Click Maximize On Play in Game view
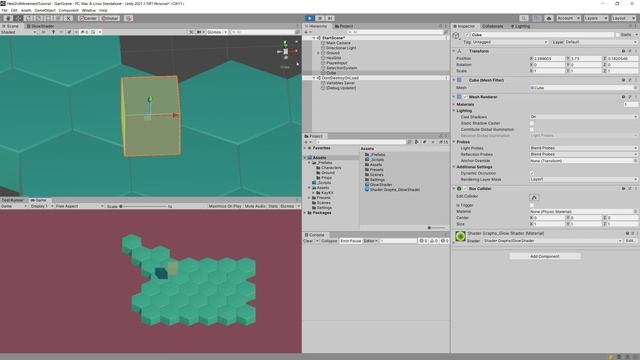The width and height of the screenshot is (640, 360). click(x=225, y=207)
